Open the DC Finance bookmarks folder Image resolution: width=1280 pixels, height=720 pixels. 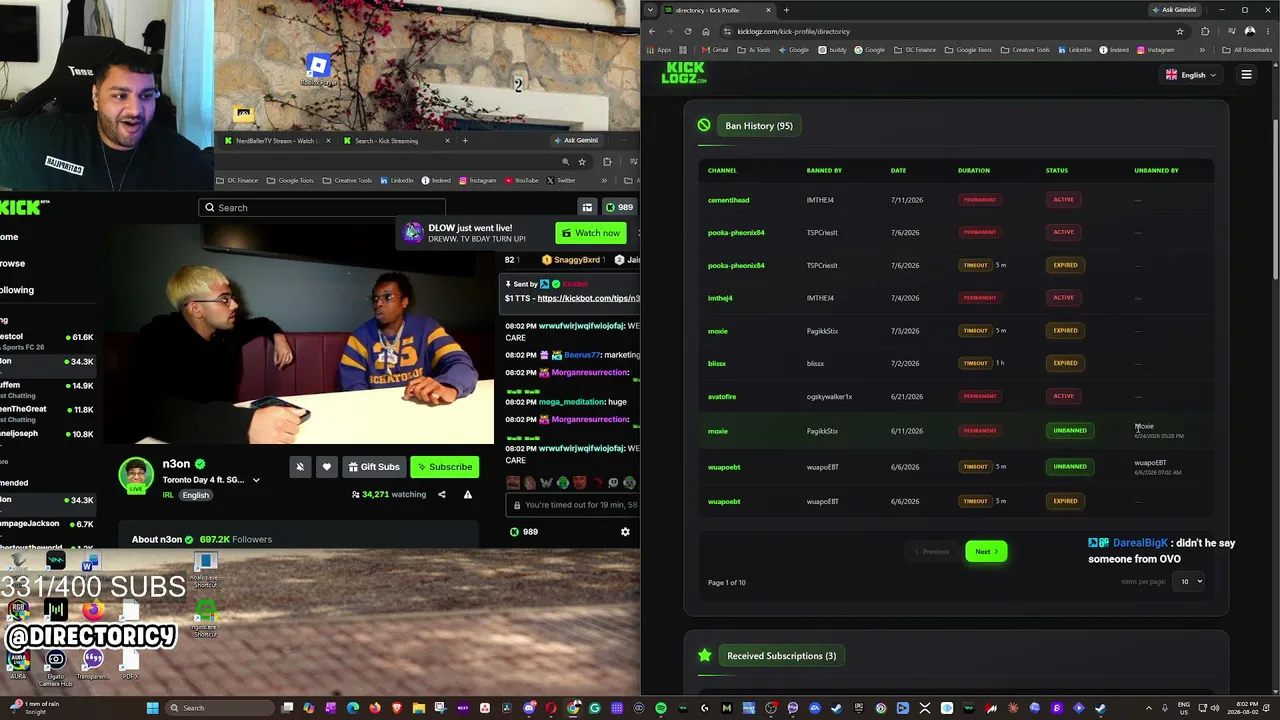click(x=915, y=50)
